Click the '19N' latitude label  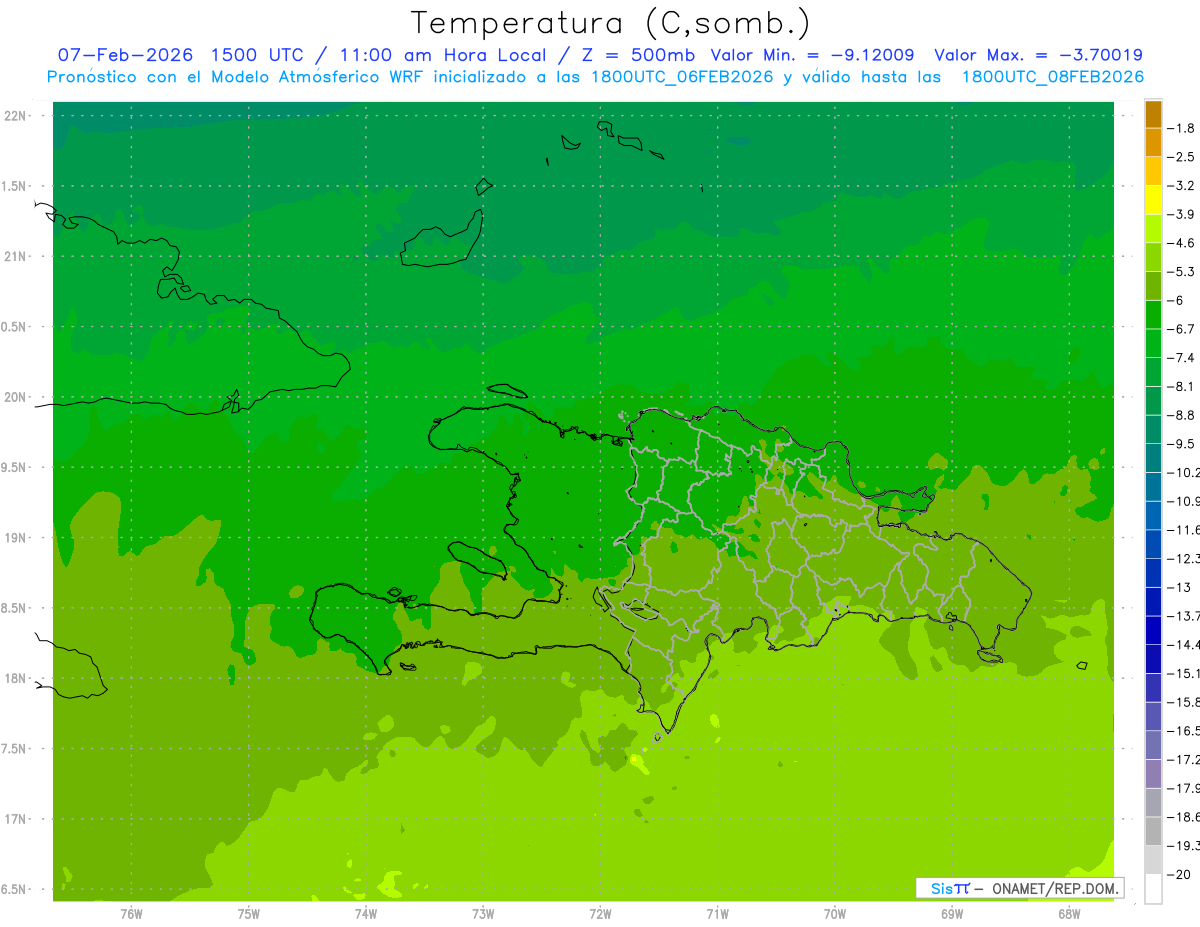(x=16, y=537)
